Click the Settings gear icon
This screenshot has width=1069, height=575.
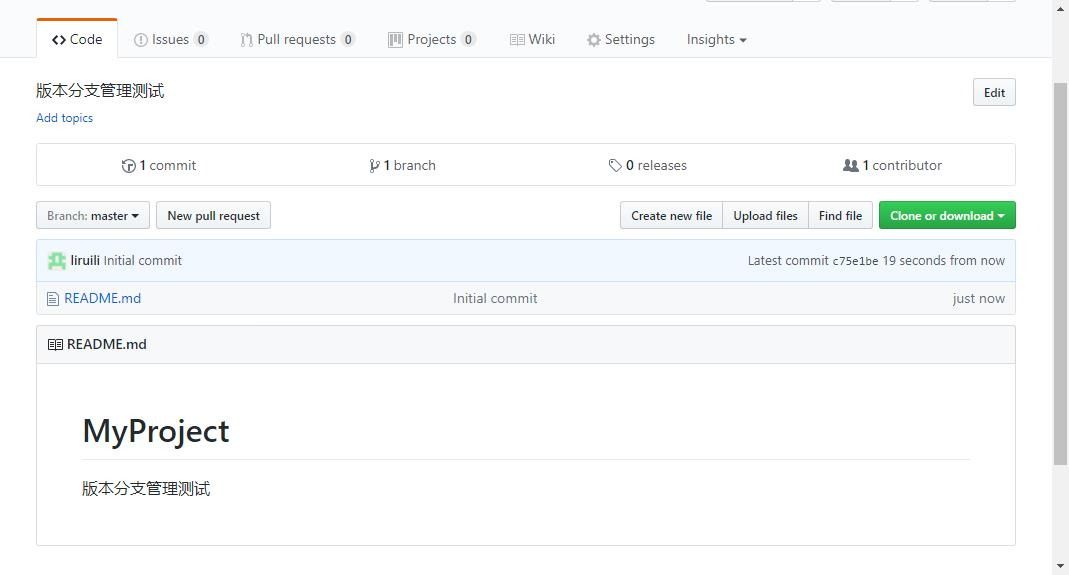point(594,40)
